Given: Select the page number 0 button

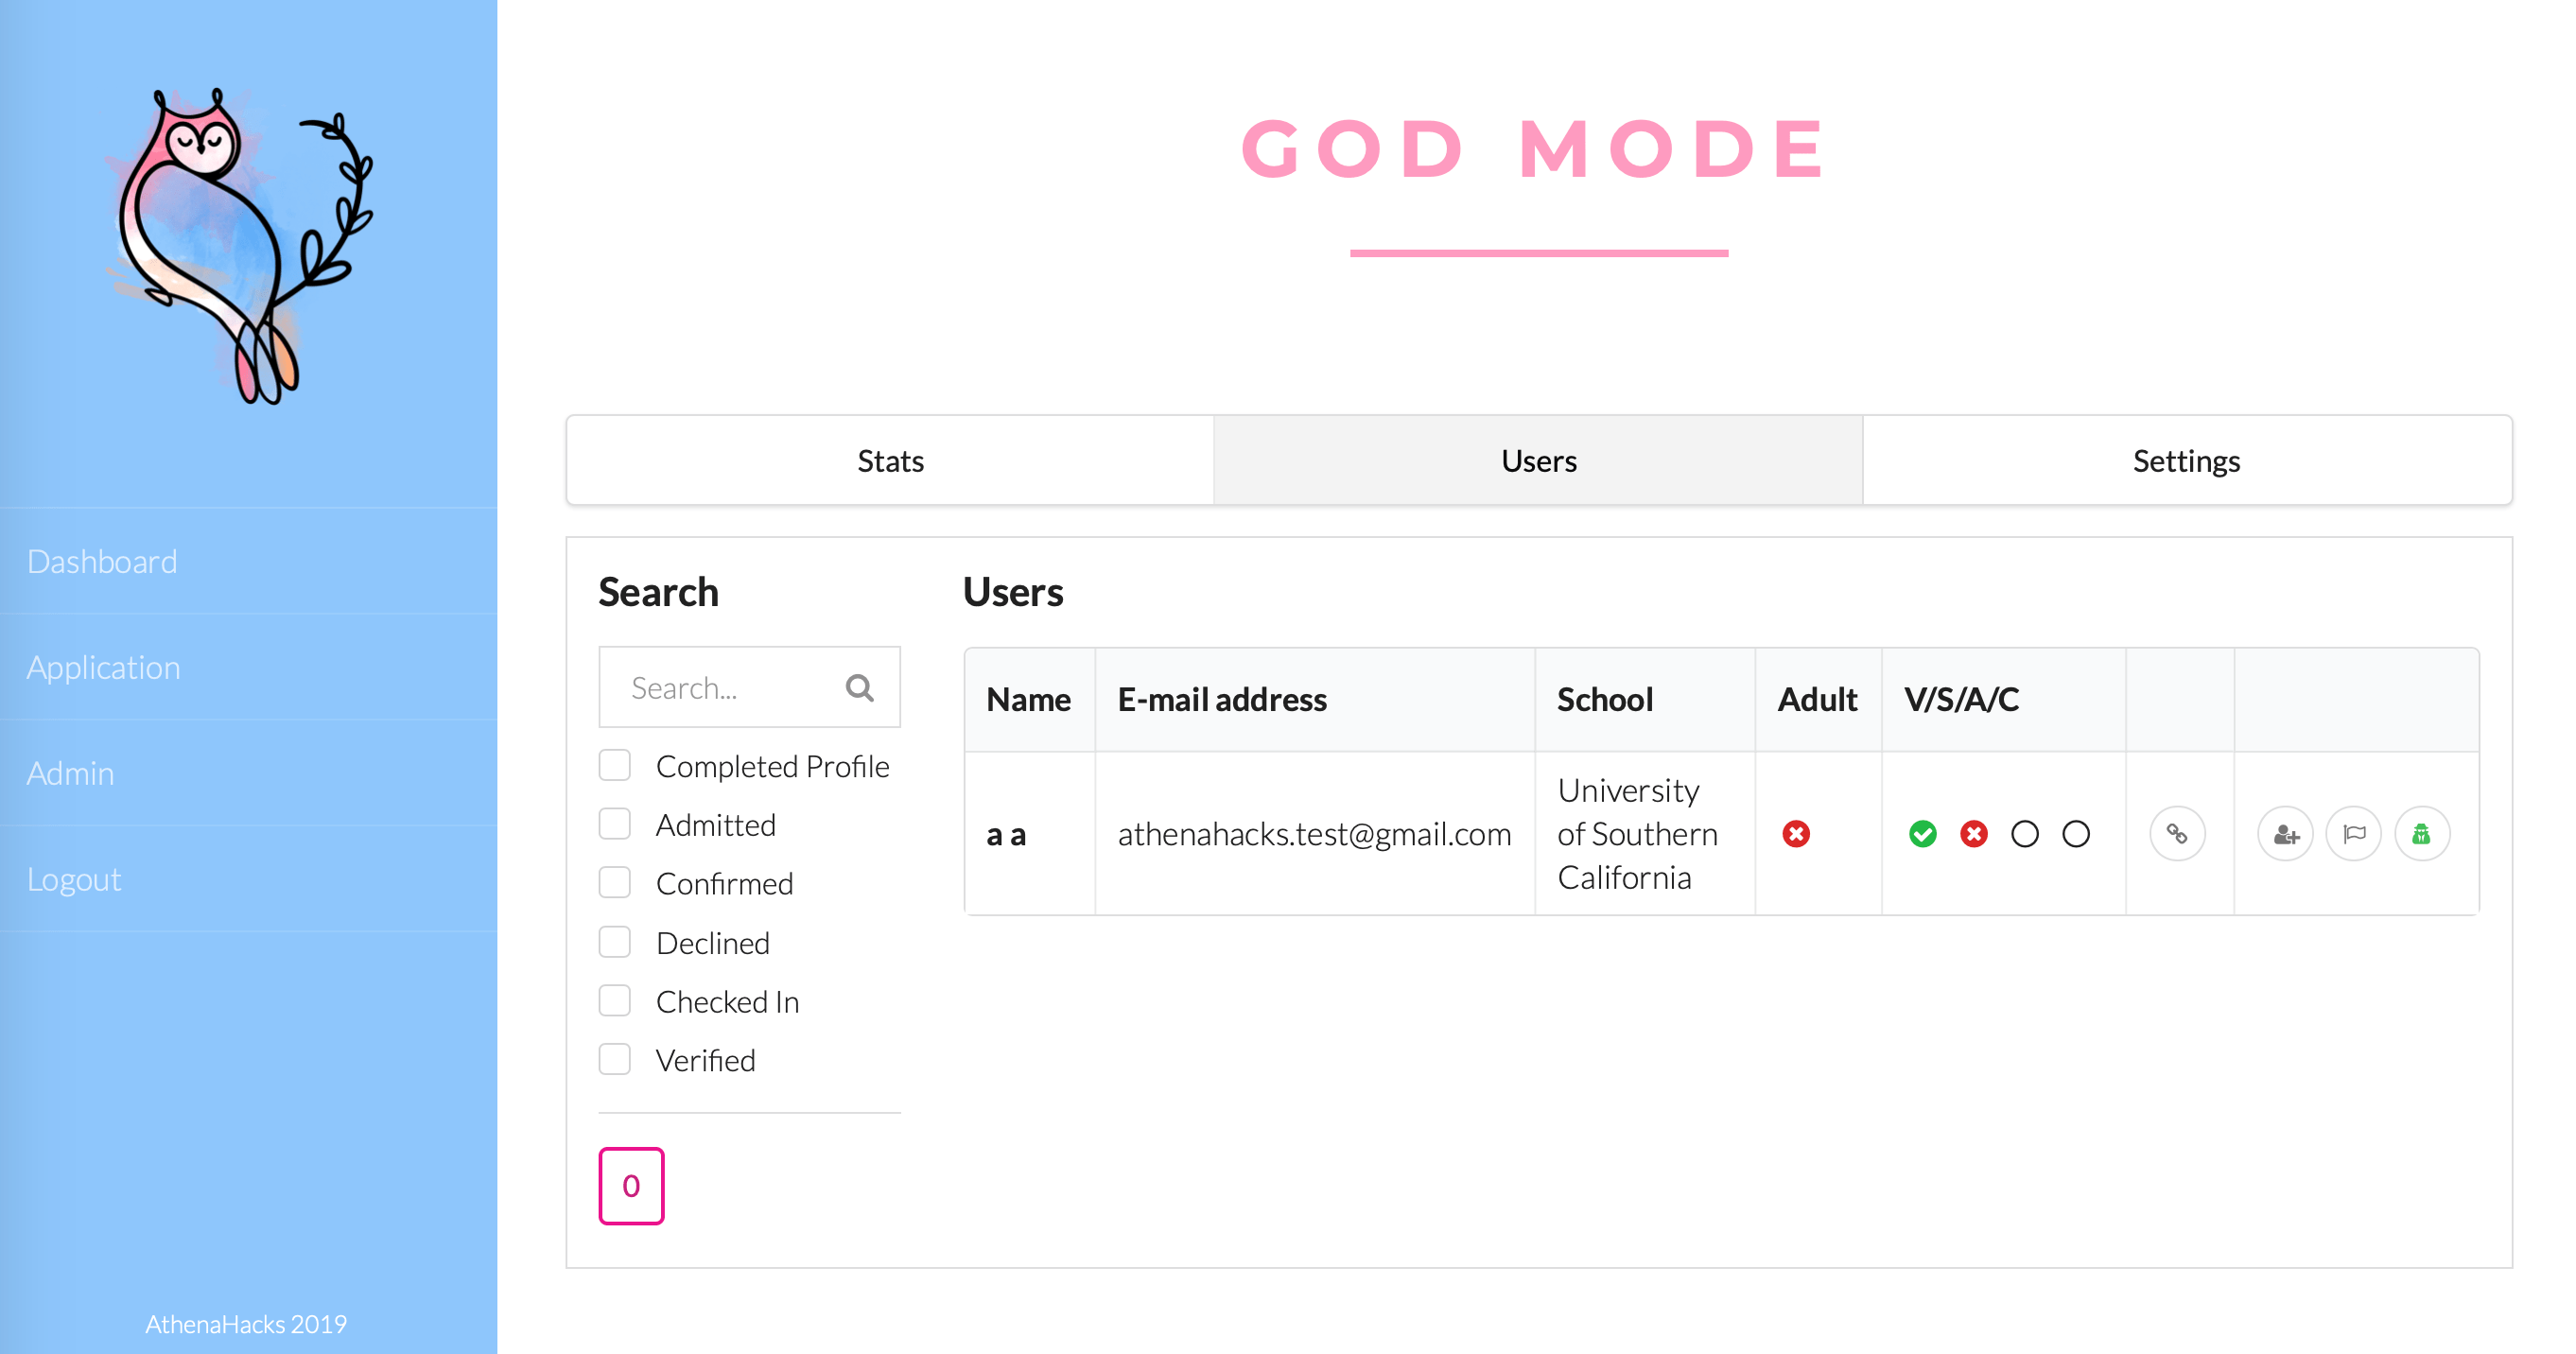Looking at the screenshot, I should (630, 1185).
